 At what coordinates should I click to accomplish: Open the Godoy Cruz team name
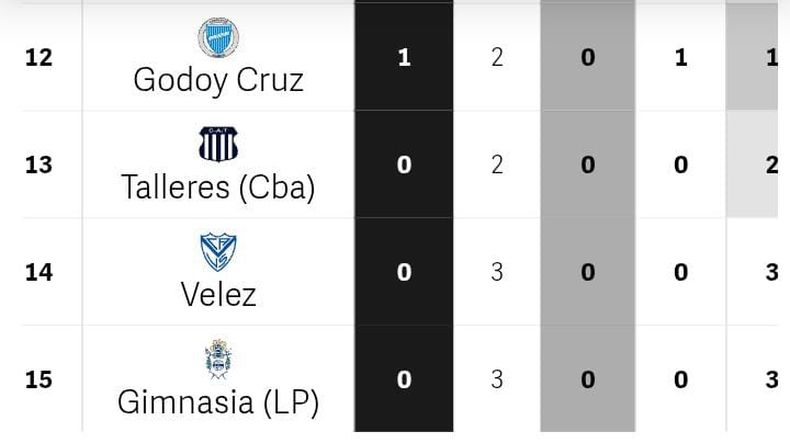(x=218, y=81)
